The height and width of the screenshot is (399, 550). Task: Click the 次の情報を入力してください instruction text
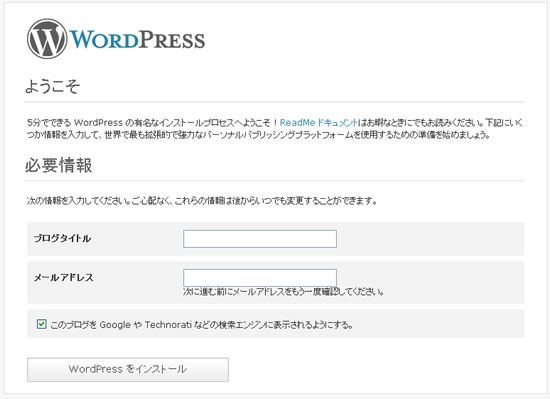[202, 201]
